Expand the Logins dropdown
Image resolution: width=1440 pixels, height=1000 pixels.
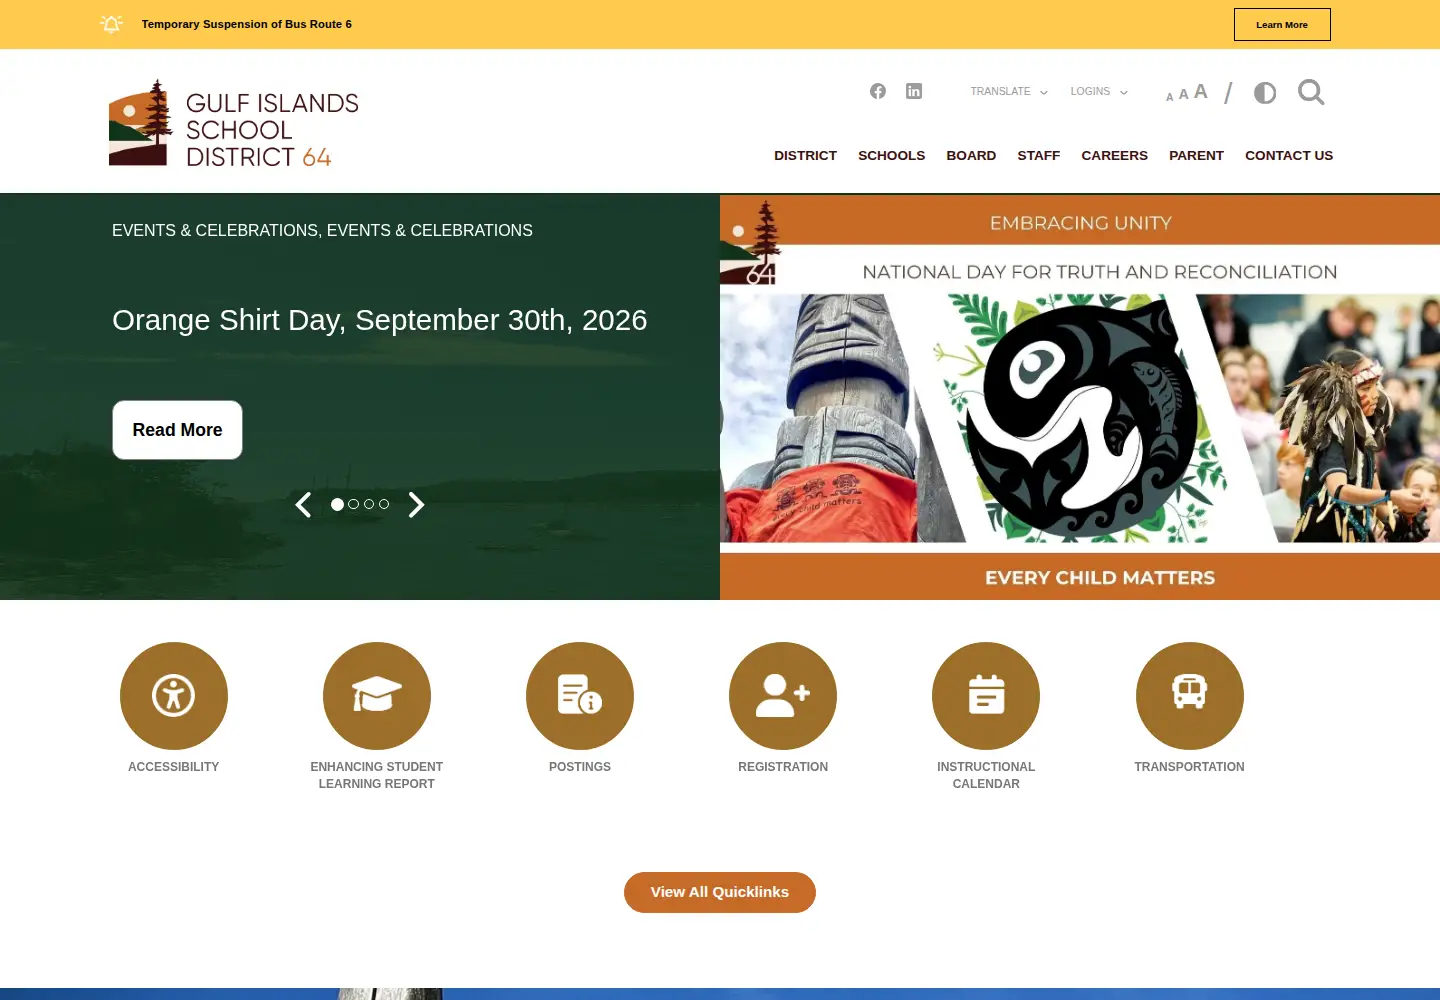(x=1099, y=91)
